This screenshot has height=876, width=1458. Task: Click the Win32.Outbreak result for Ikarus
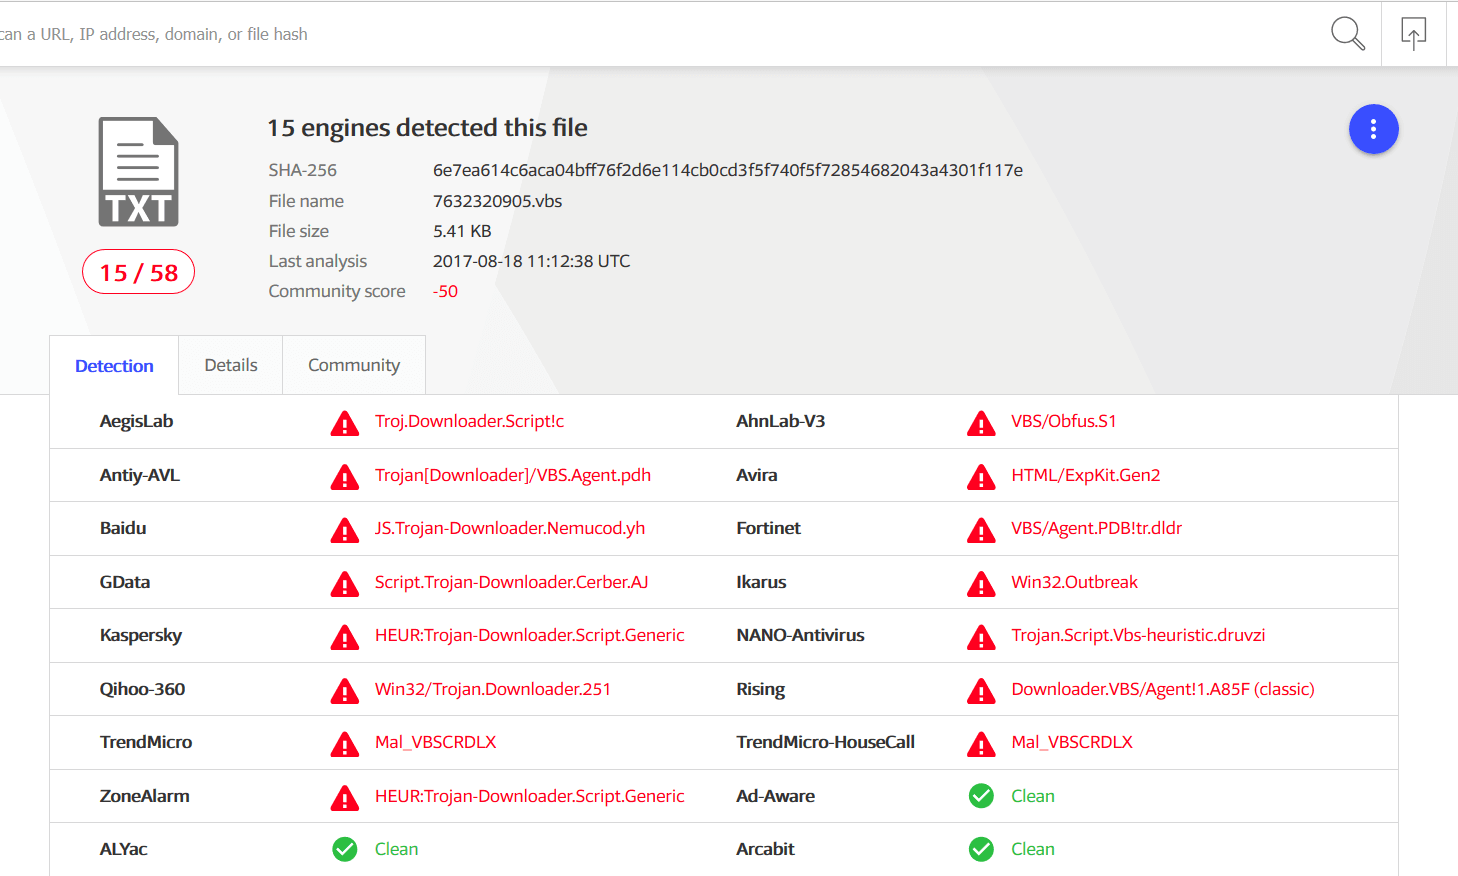(x=1074, y=582)
